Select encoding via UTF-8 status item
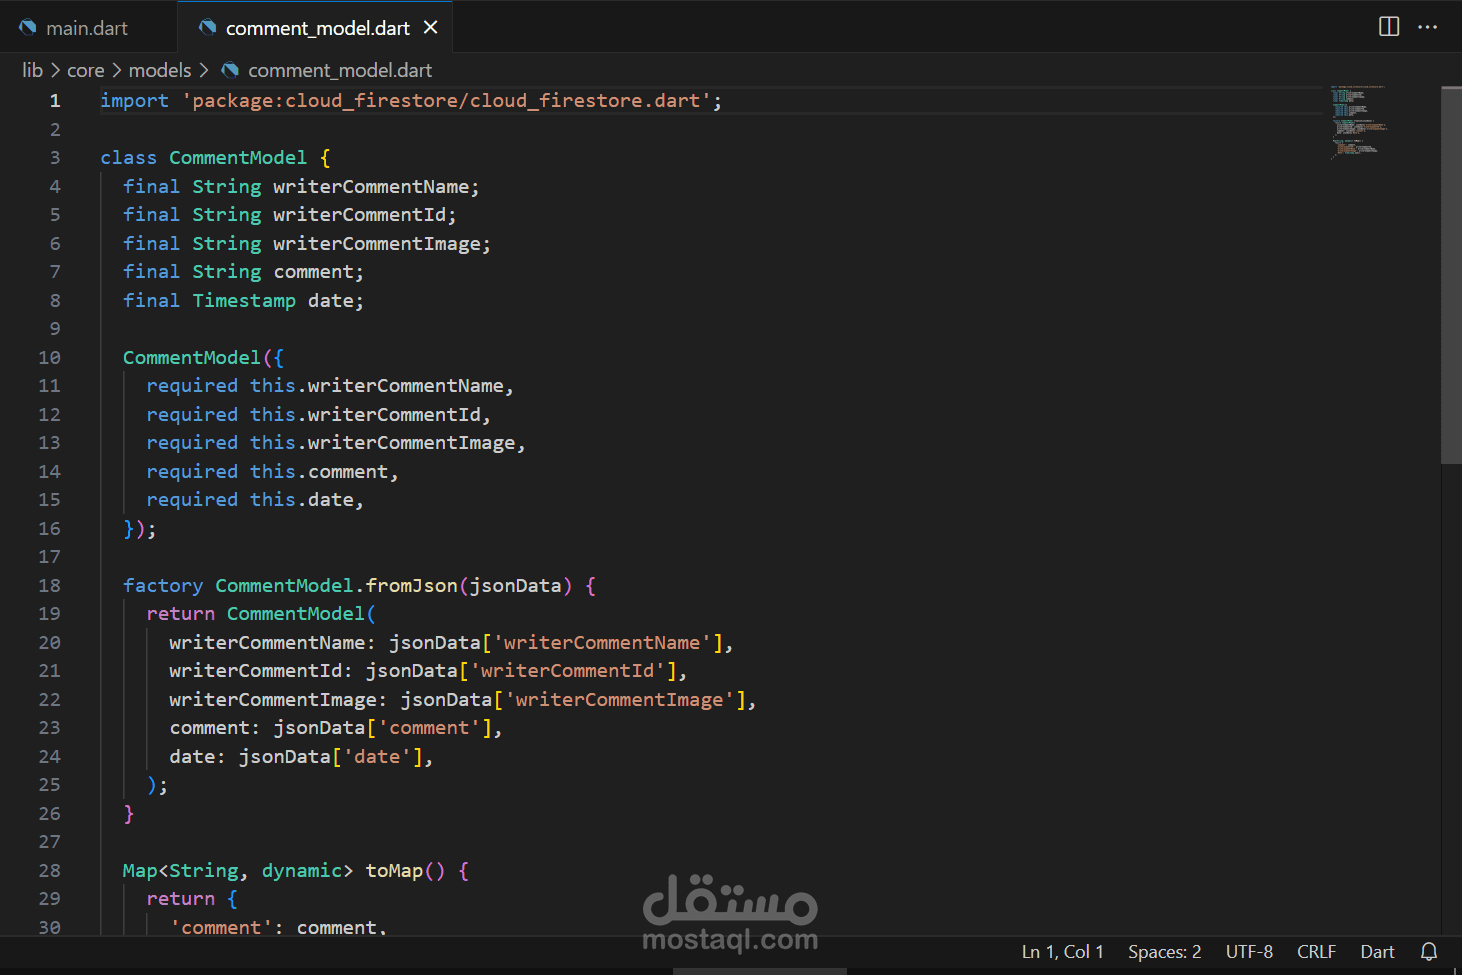This screenshot has height=975, width=1462. (x=1250, y=952)
